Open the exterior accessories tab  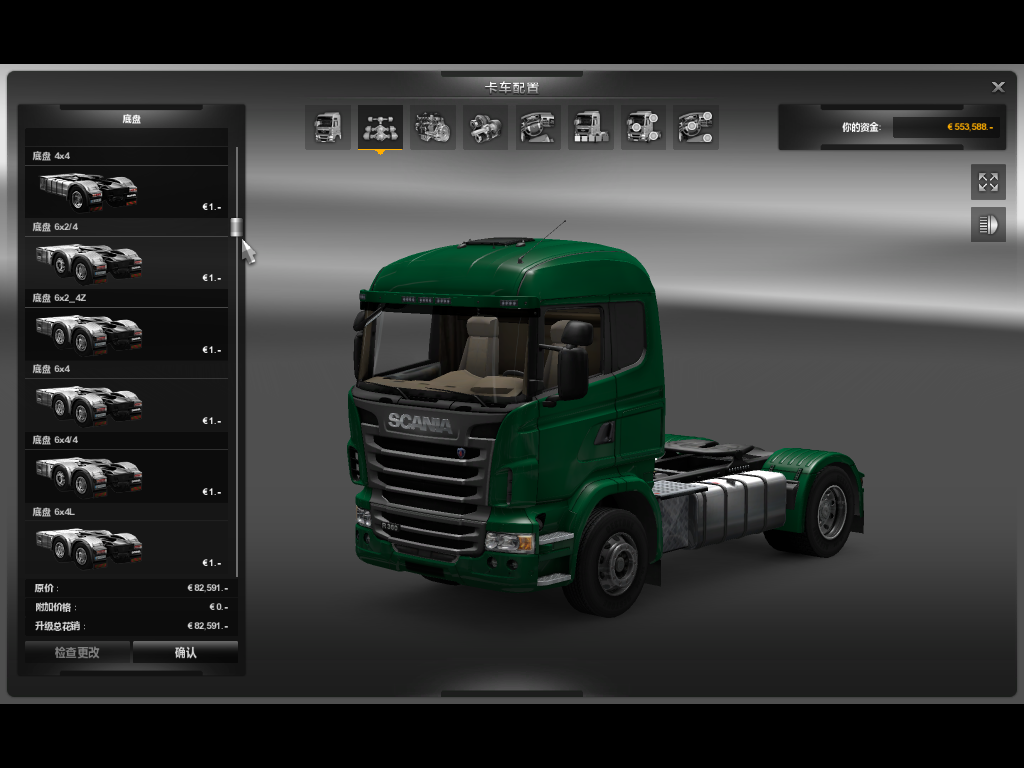(x=643, y=127)
